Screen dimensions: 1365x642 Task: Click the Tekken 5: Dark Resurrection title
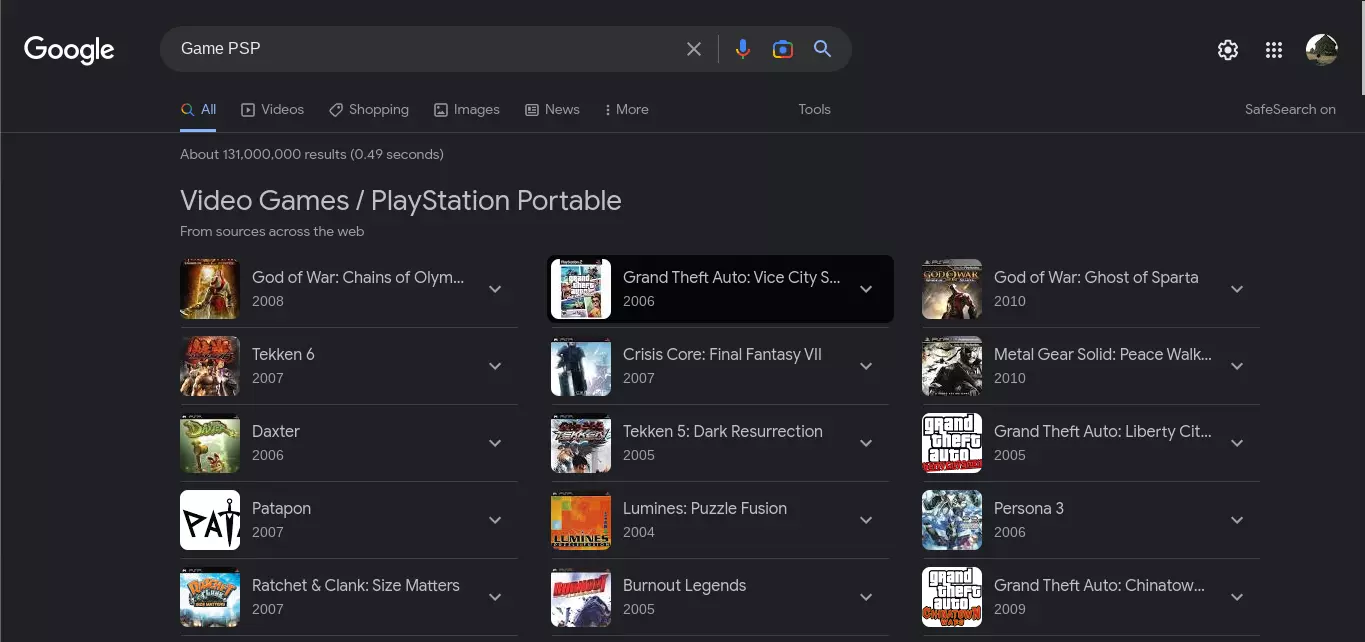pyautogui.click(x=723, y=431)
